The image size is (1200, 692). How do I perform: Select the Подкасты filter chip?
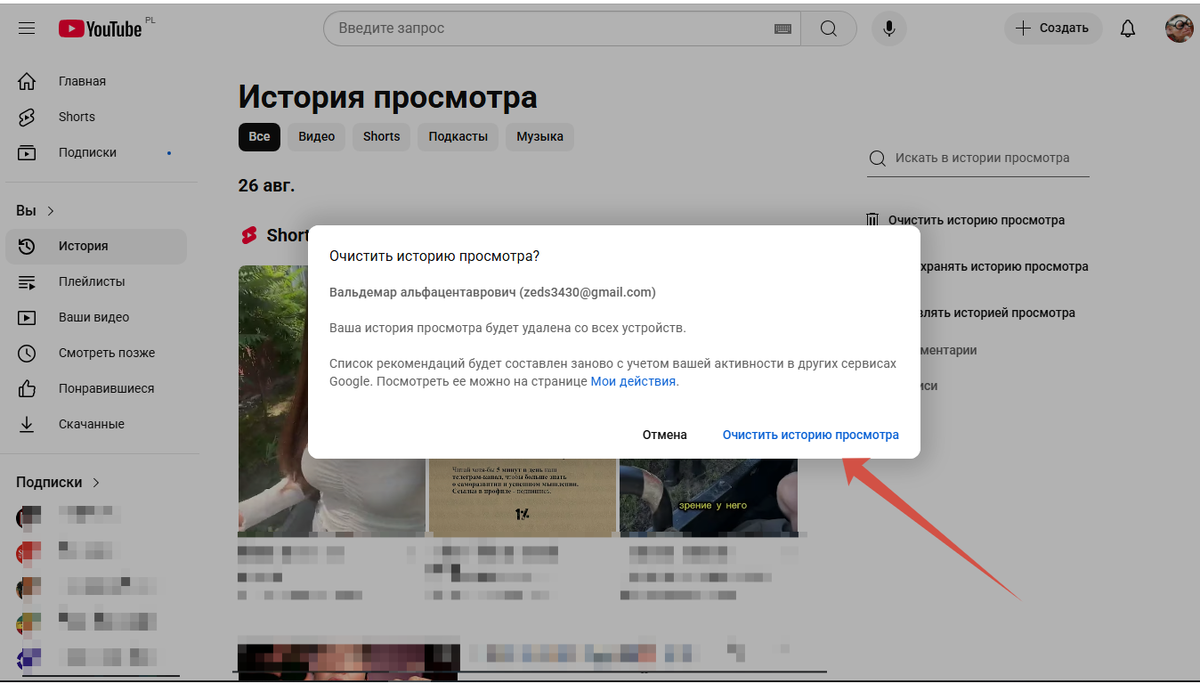coord(458,137)
